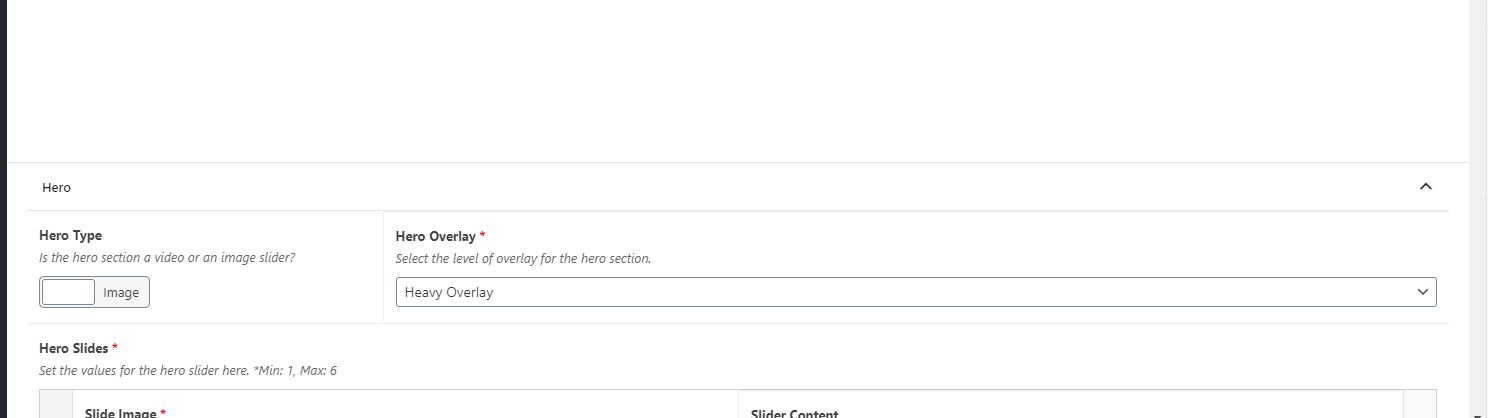Click the Hero panel title
Image resolution: width=1488 pixels, height=418 pixels.
[57, 188]
